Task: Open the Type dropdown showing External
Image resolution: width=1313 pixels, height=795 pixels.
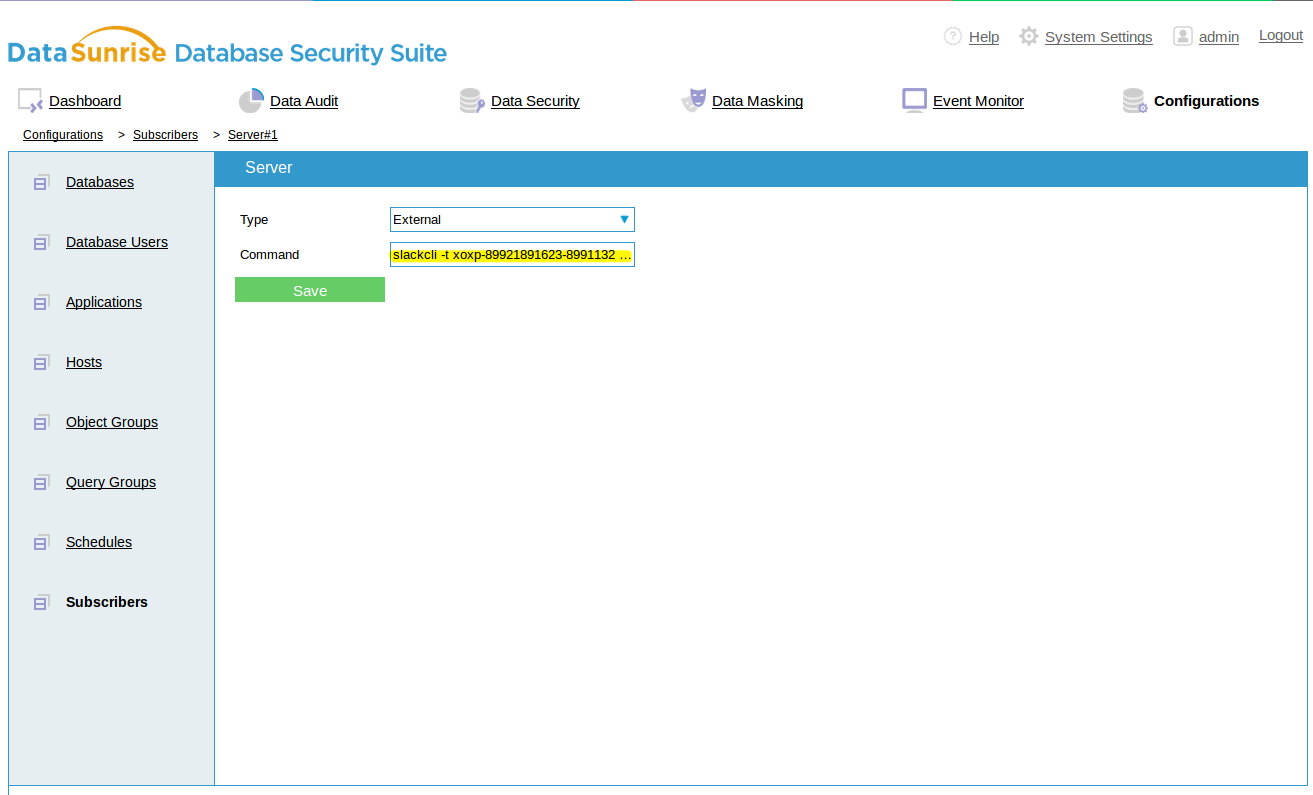Action: point(512,220)
